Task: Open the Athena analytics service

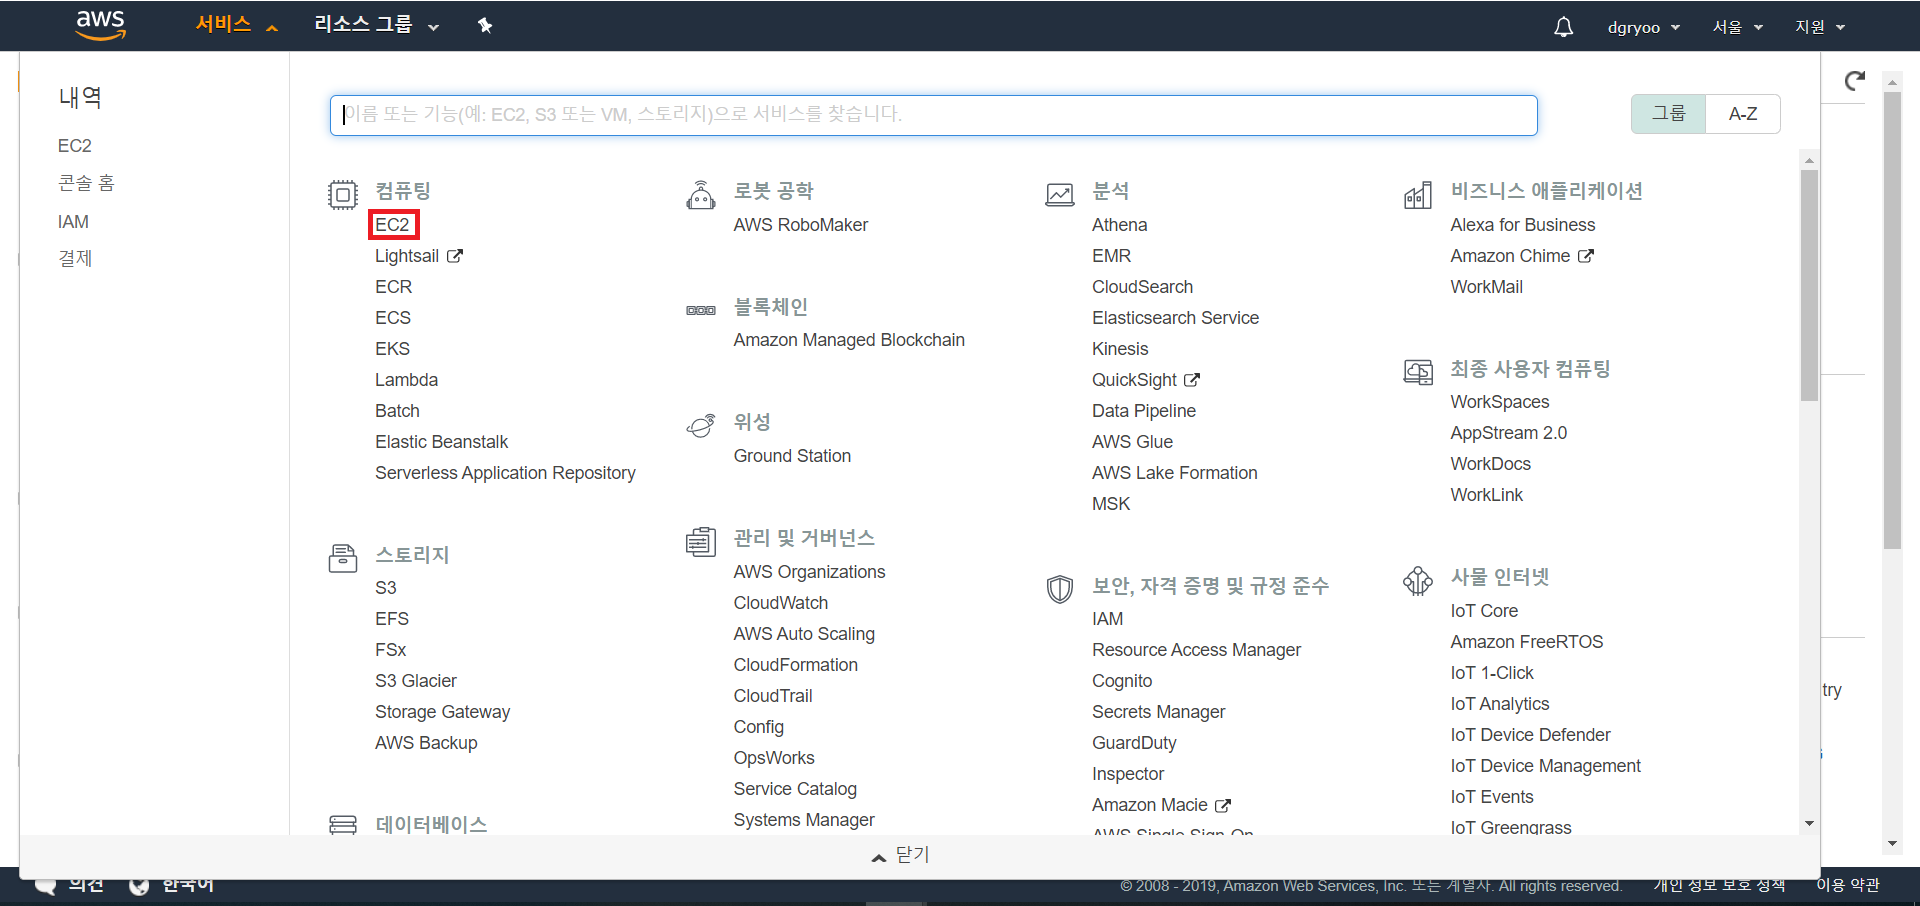Action: pos(1119,225)
